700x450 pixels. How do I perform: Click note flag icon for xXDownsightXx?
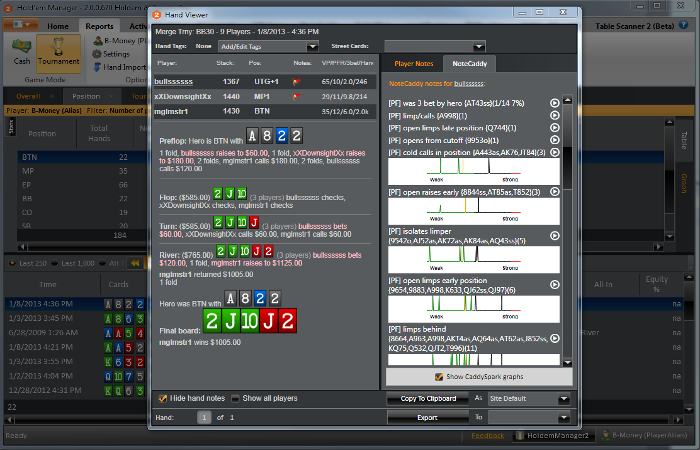coord(295,96)
